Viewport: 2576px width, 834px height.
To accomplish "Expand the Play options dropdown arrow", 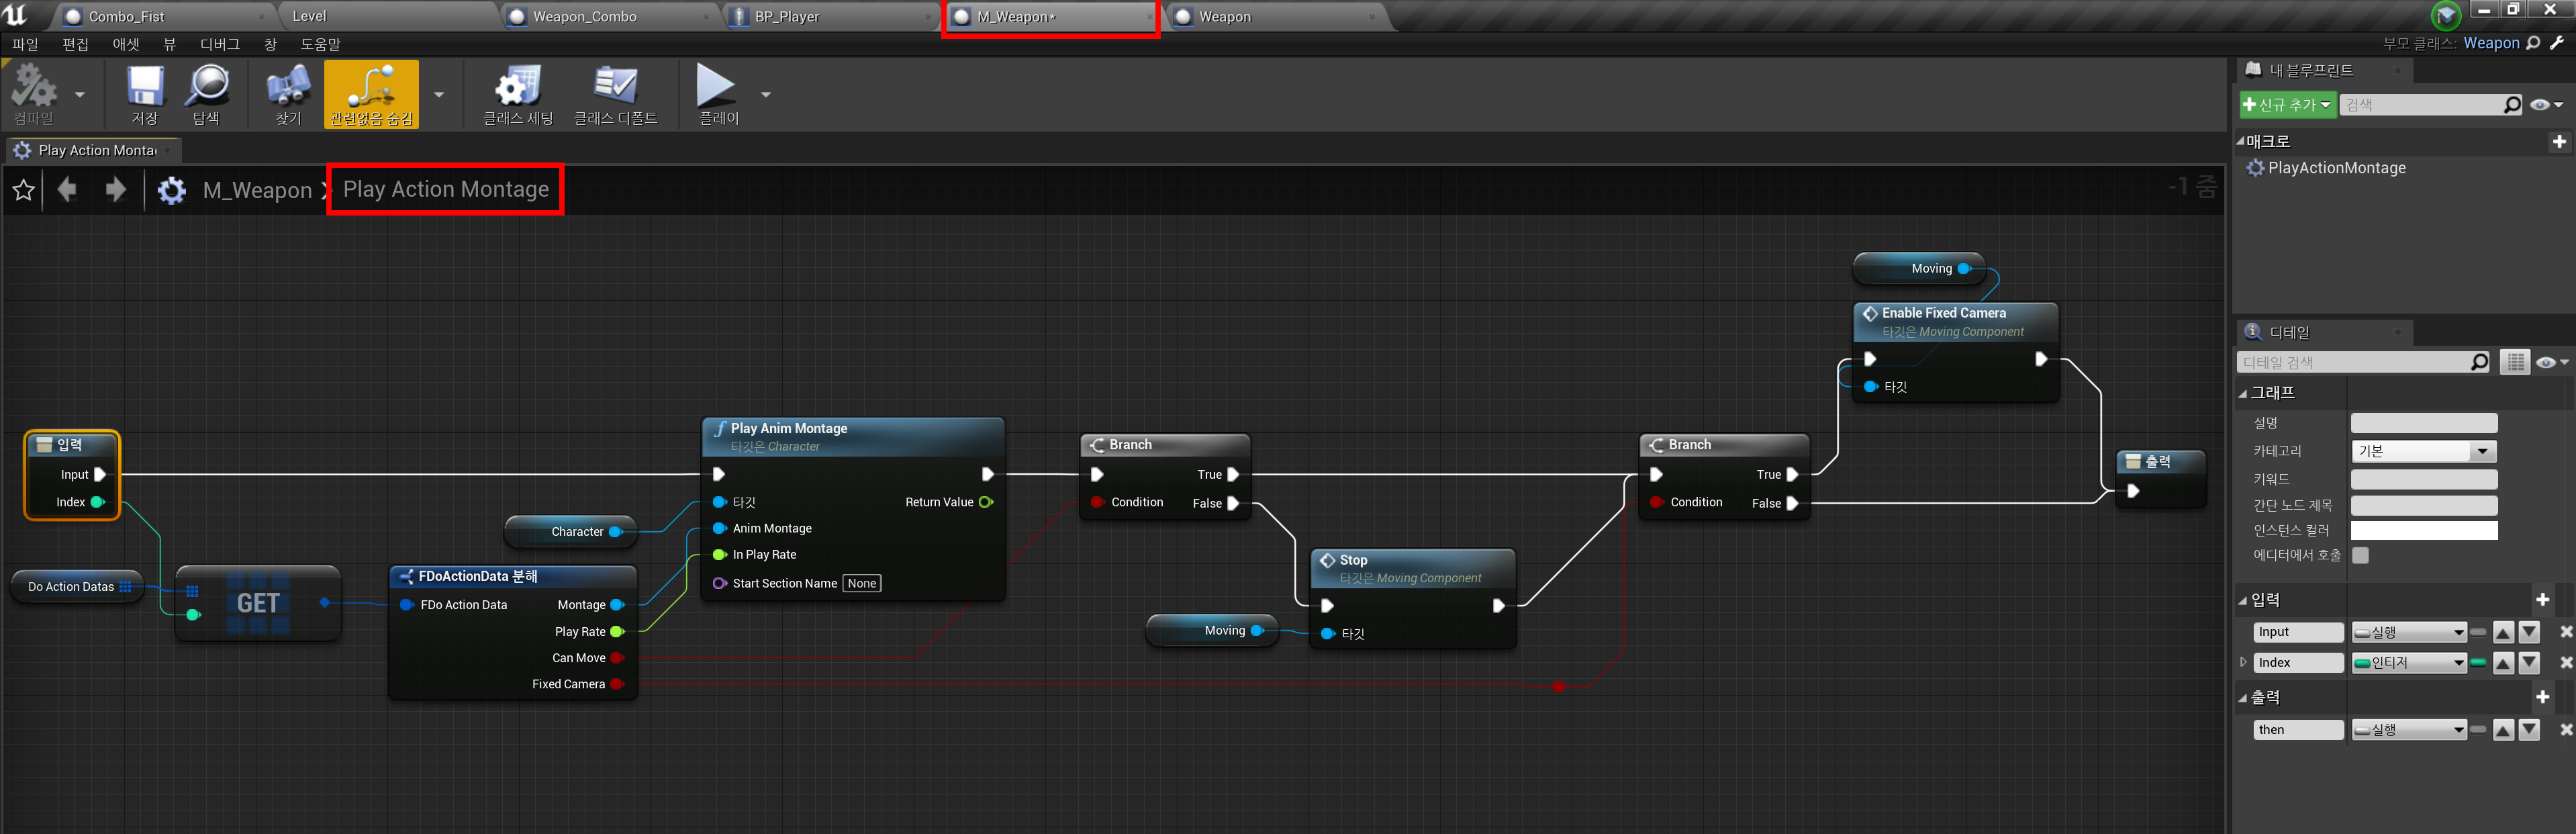I will coord(766,95).
